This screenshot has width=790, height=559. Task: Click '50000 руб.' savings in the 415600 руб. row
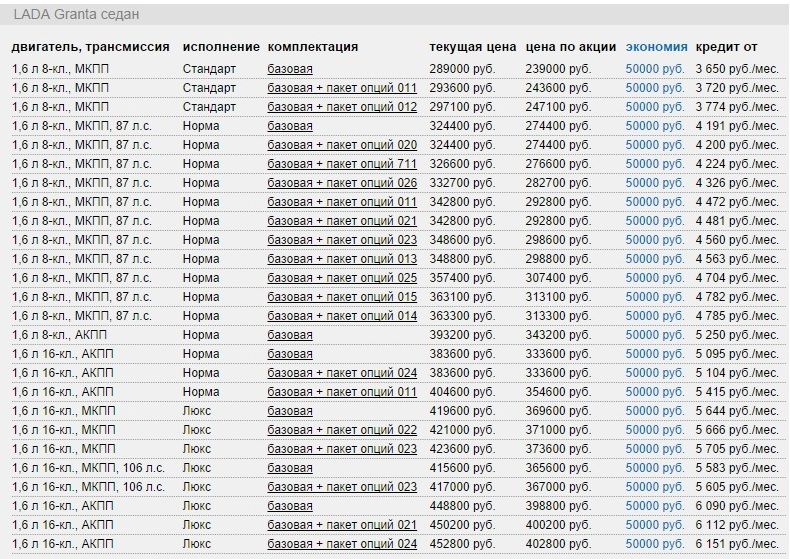[x=655, y=468]
